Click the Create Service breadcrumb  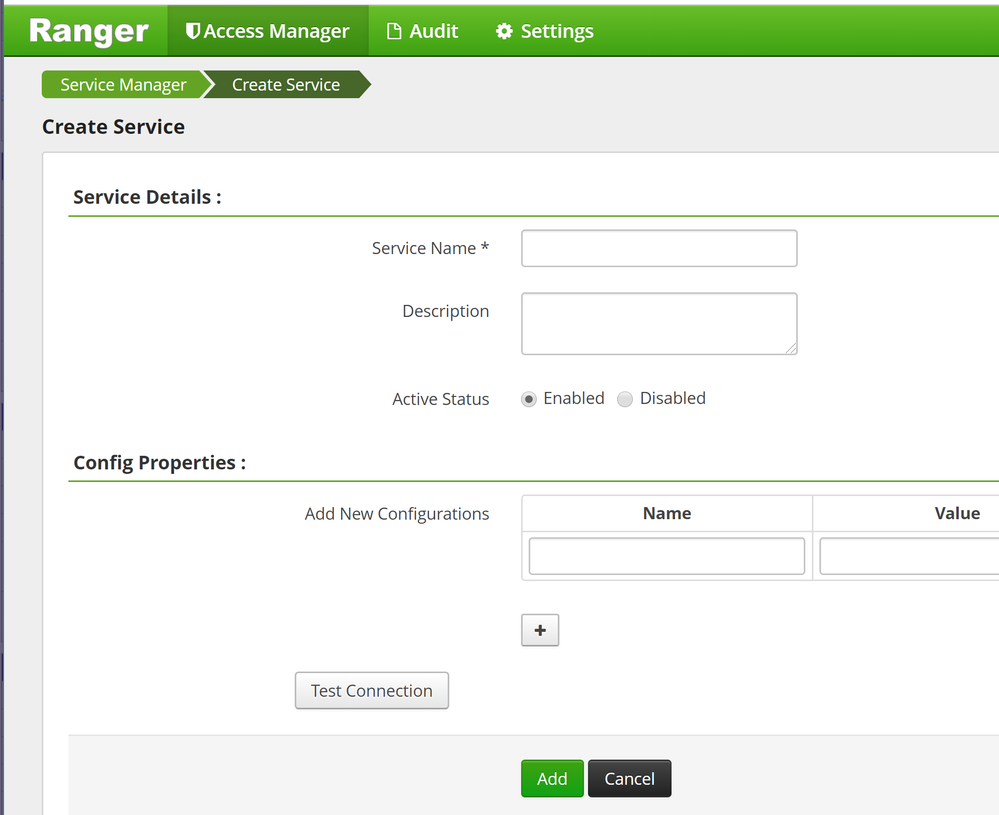click(286, 85)
